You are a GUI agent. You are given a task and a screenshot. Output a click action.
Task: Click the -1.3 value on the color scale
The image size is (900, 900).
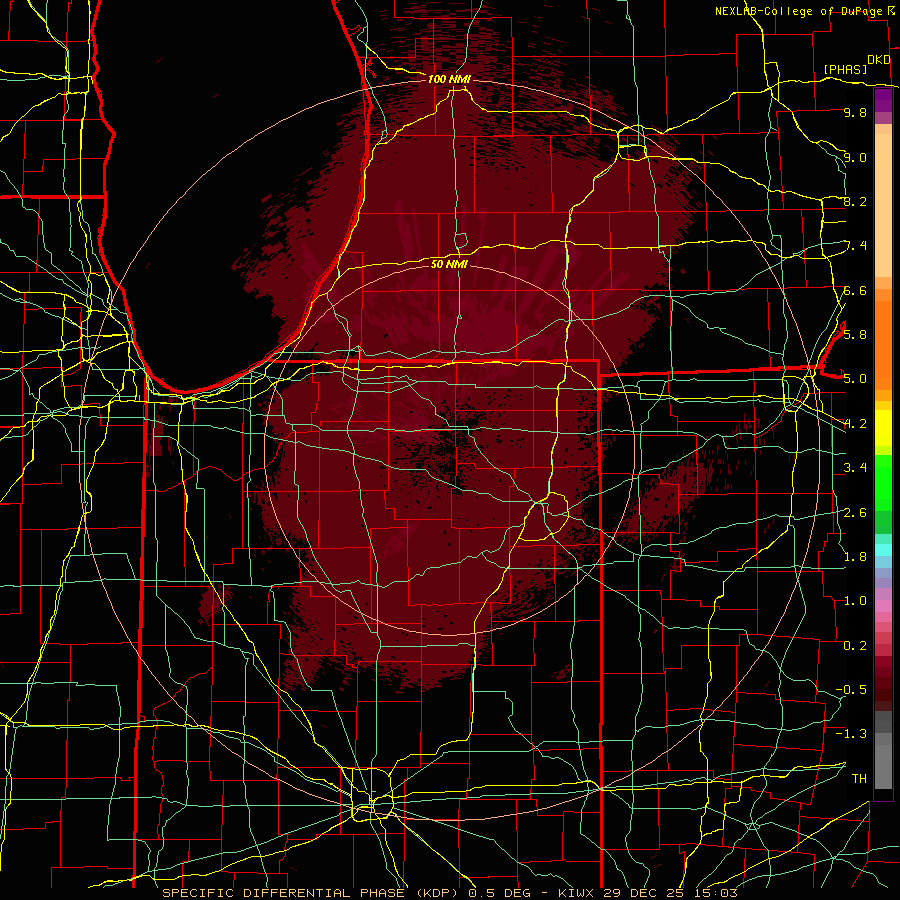pos(851,734)
